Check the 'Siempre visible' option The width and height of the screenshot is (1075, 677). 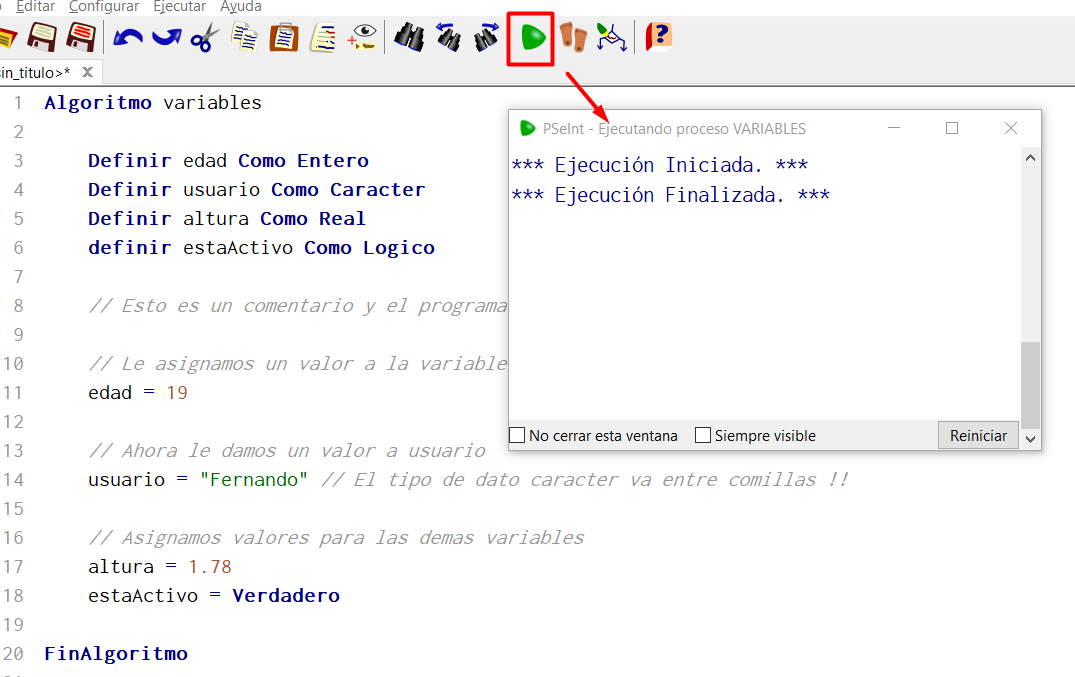(x=703, y=436)
